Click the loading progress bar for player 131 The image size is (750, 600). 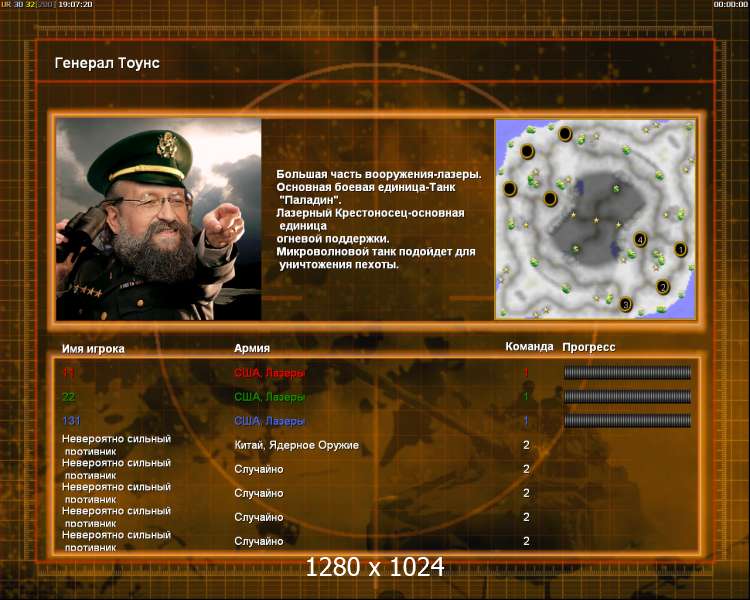click(x=628, y=421)
